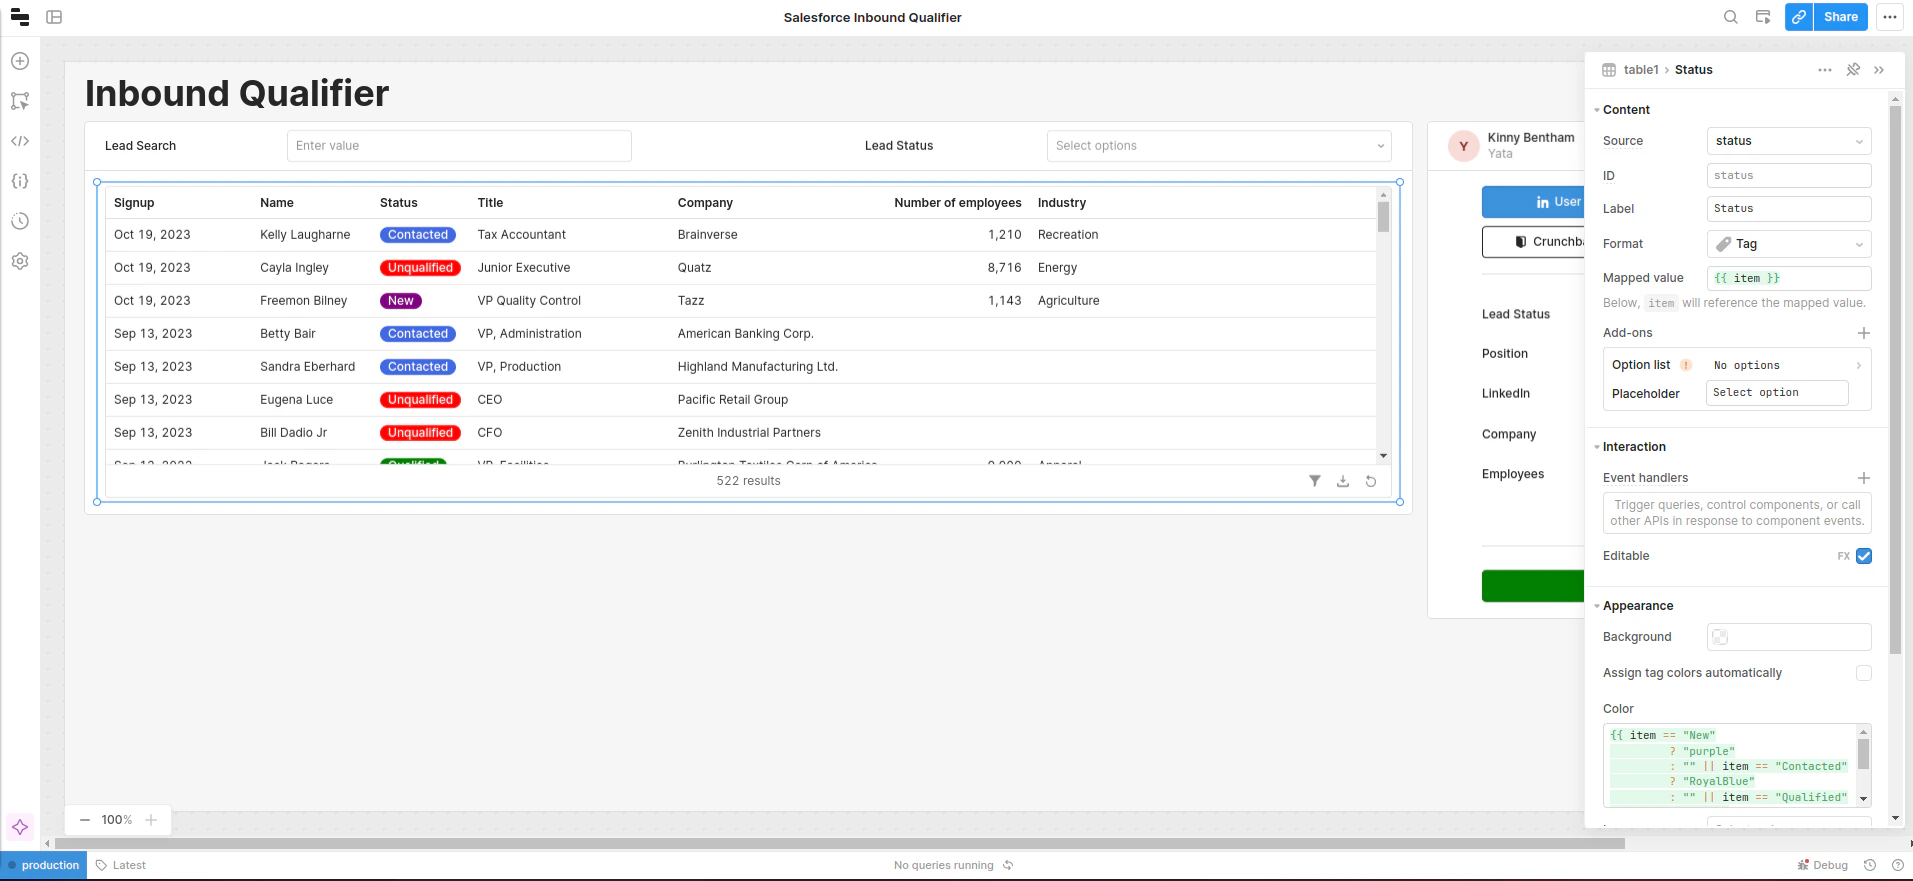The height and width of the screenshot is (881, 1913).
Task: Click the blue LinkedIn User button
Action: click(1533, 202)
